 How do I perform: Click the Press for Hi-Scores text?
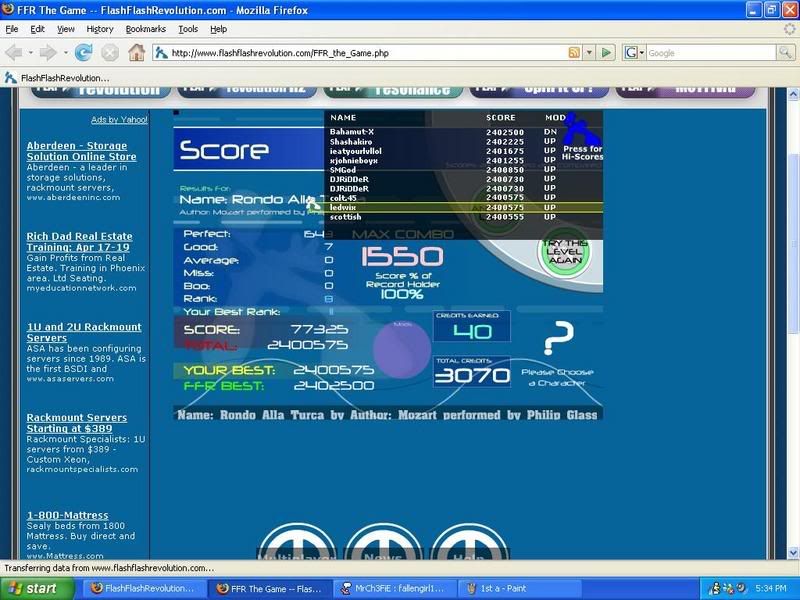click(x=583, y=153)
